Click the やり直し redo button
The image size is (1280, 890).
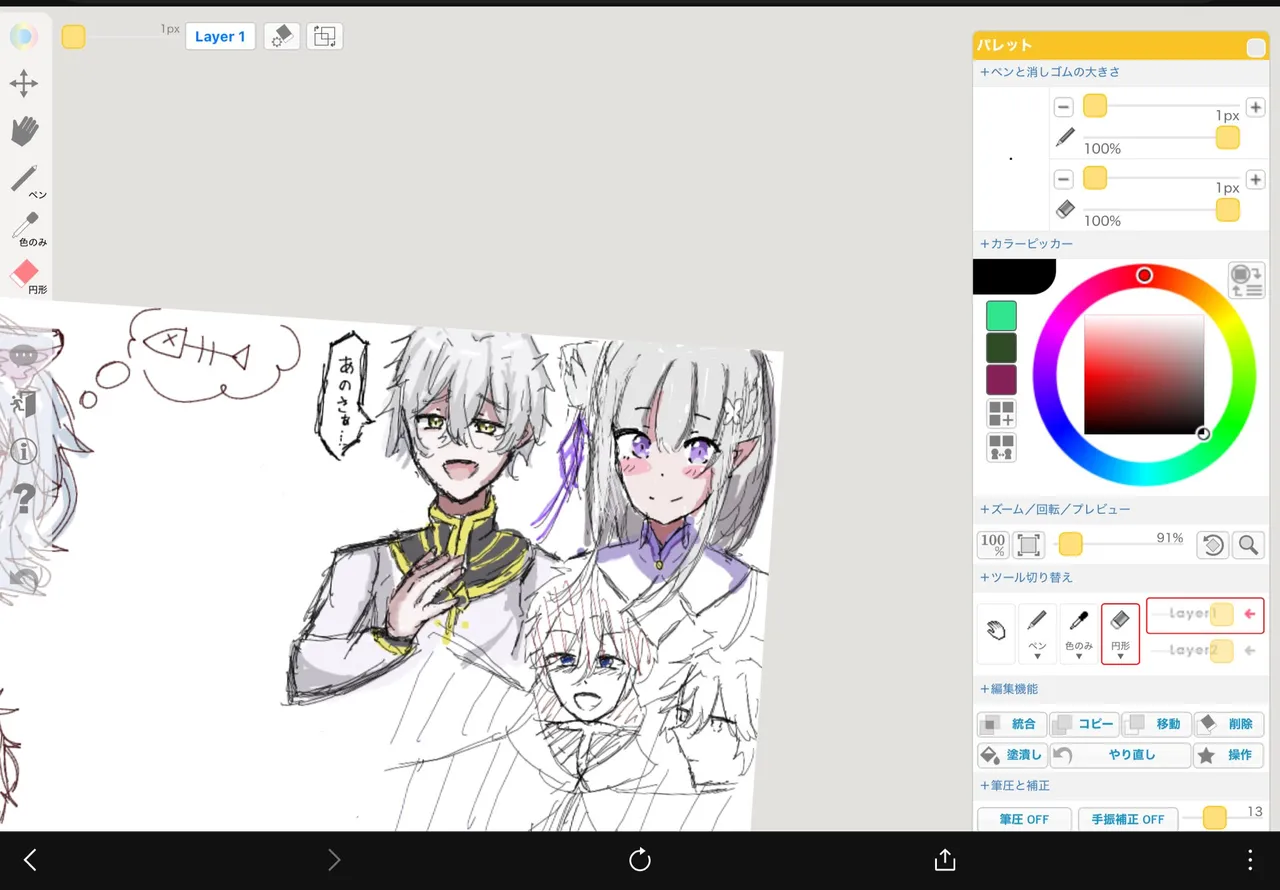click(1120, 755)
